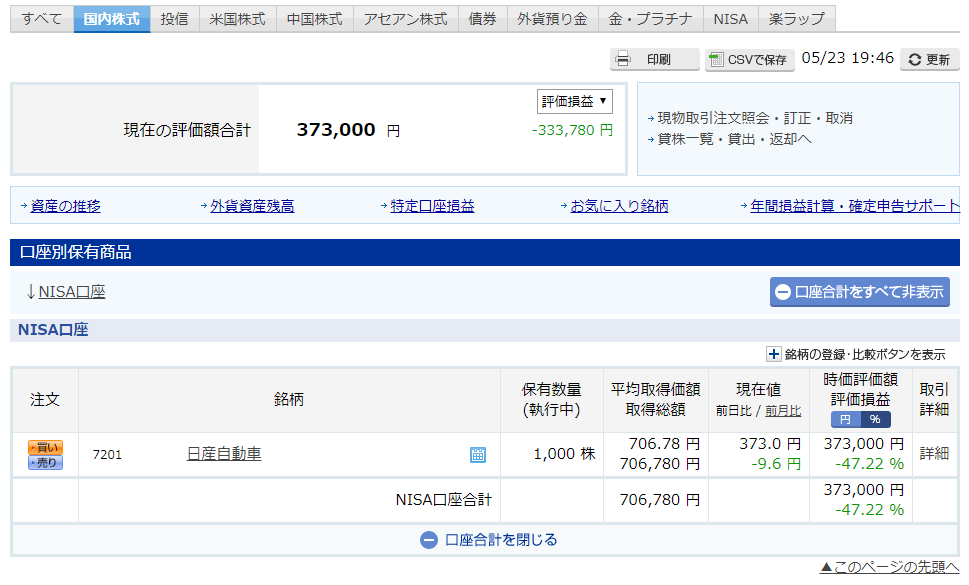Viewport: 969px width, 585px height.
Task: Click the -333,780 円 loss value
Action: coord(572,130)
